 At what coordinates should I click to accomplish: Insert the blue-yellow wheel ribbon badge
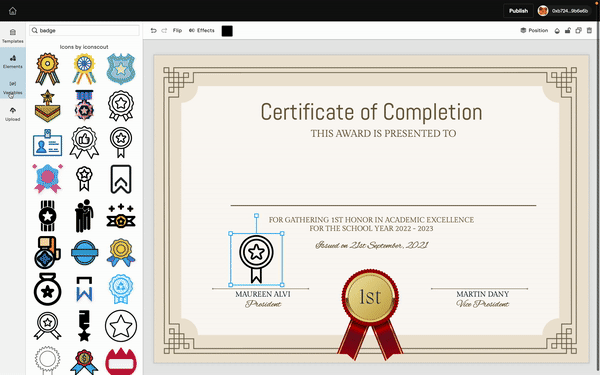pos(84,69)
